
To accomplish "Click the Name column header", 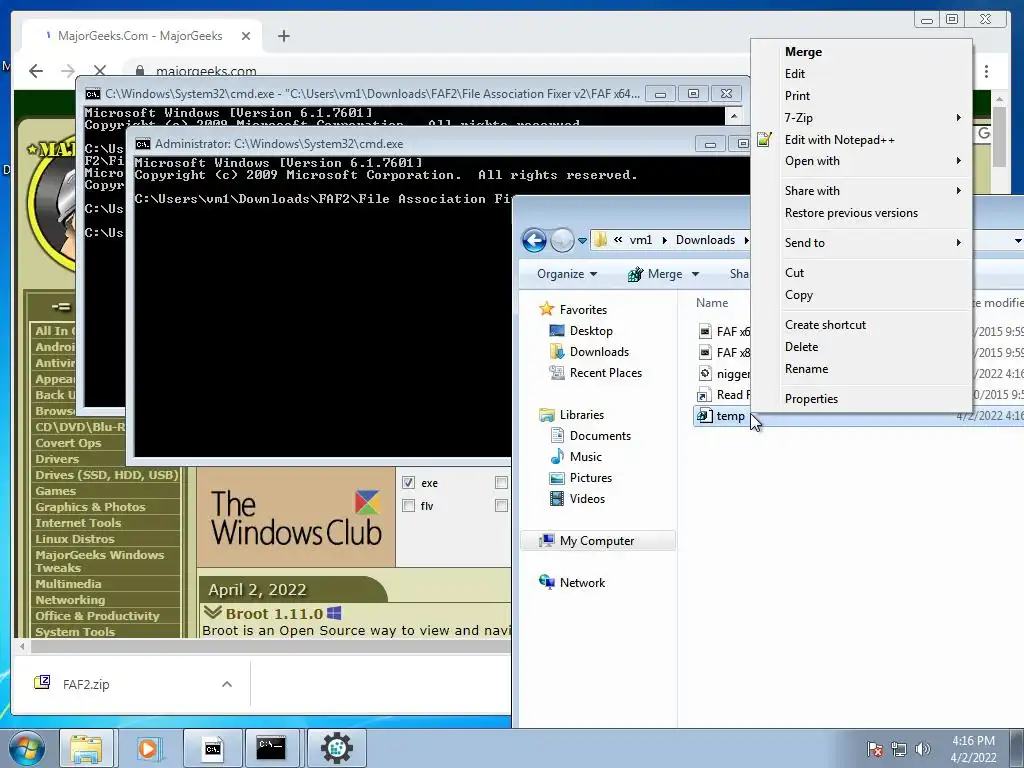I will pyautogui.click(x=712, y=303).
